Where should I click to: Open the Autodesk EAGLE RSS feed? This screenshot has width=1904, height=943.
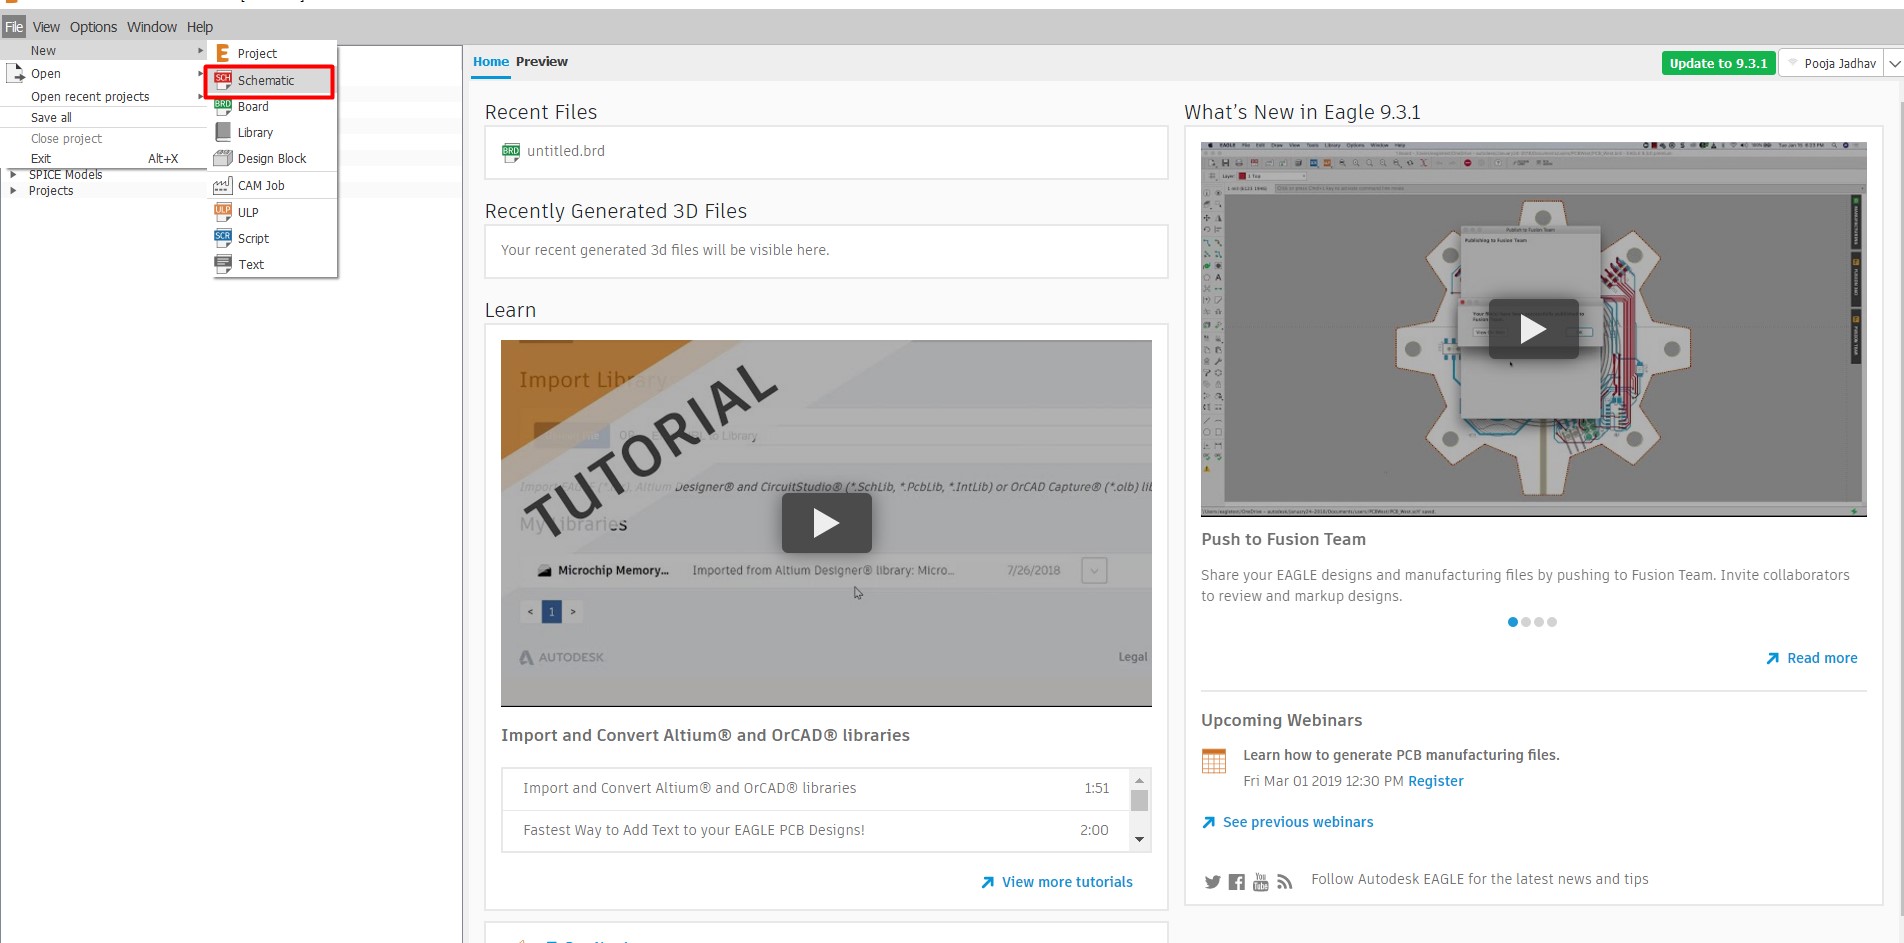pos(1285,882)
